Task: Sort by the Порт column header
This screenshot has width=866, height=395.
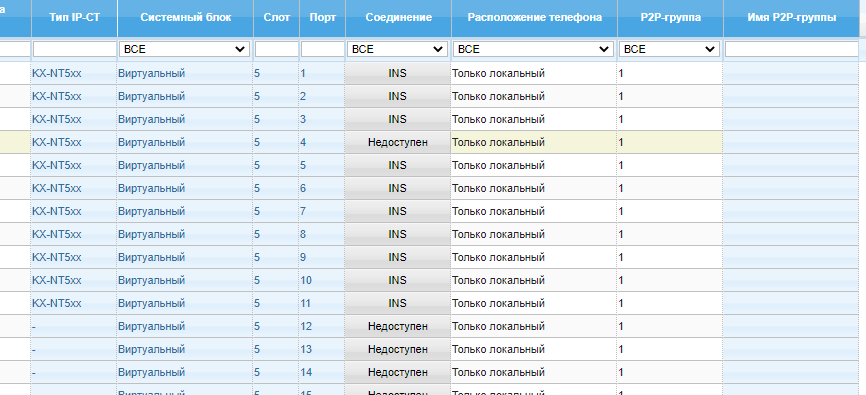Action: pyautogui.click(x=323, y=18)
